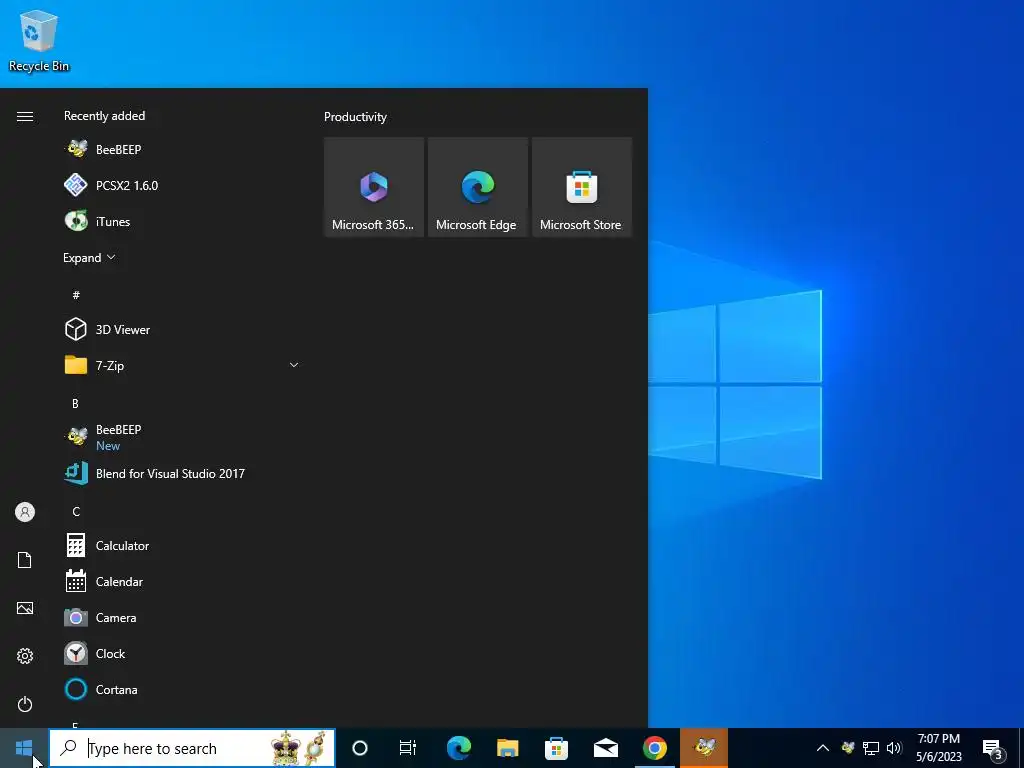Open the notification Action Center
The height and width of the screenshot is (768, 1024).
(993, 749)
